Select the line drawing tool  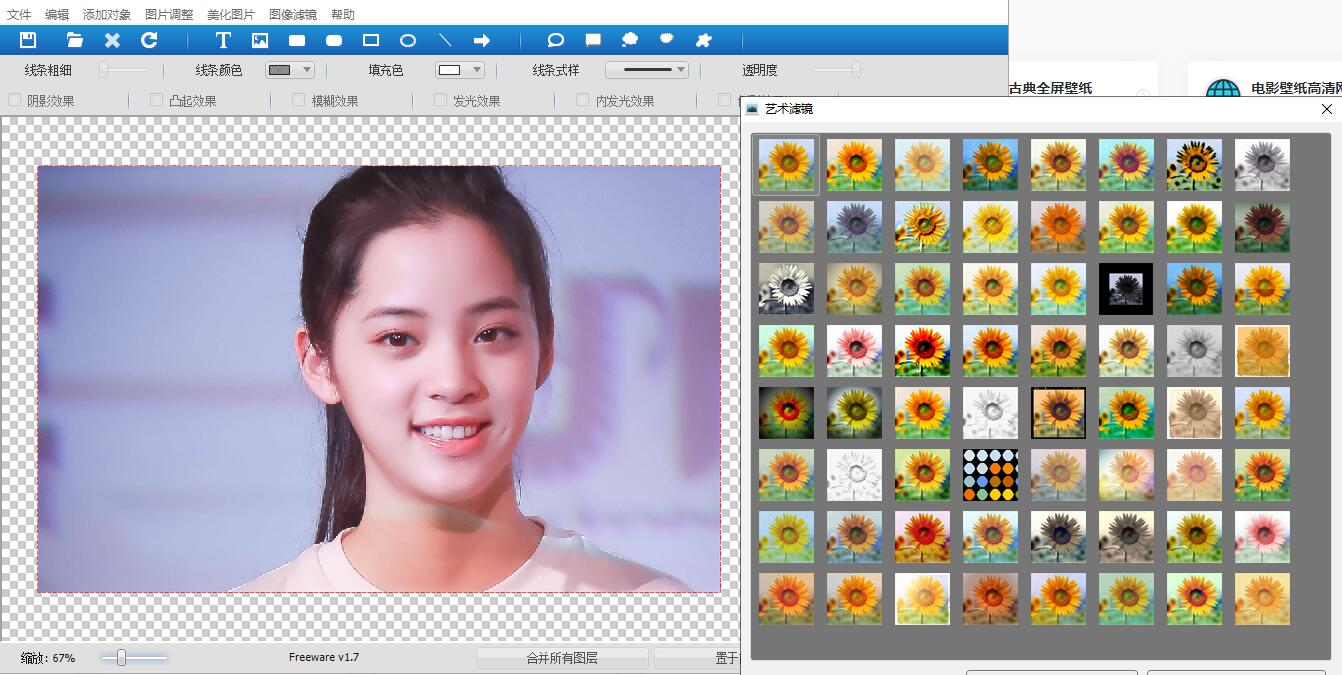pyautogui.click(x=444, y=40)
